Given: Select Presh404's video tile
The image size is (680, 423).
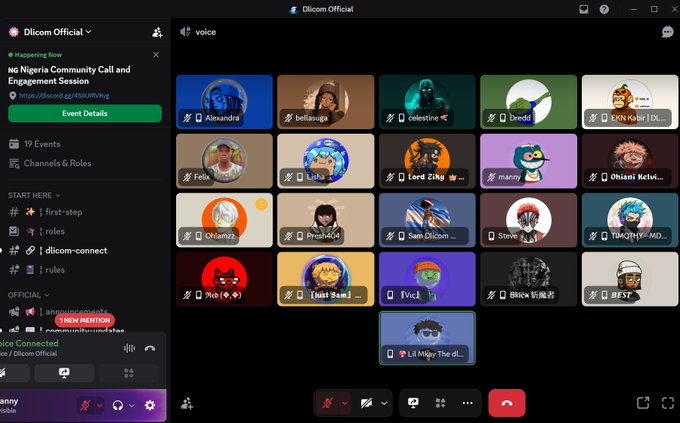Looking at the screenshot, I should (x=326, y=220).
